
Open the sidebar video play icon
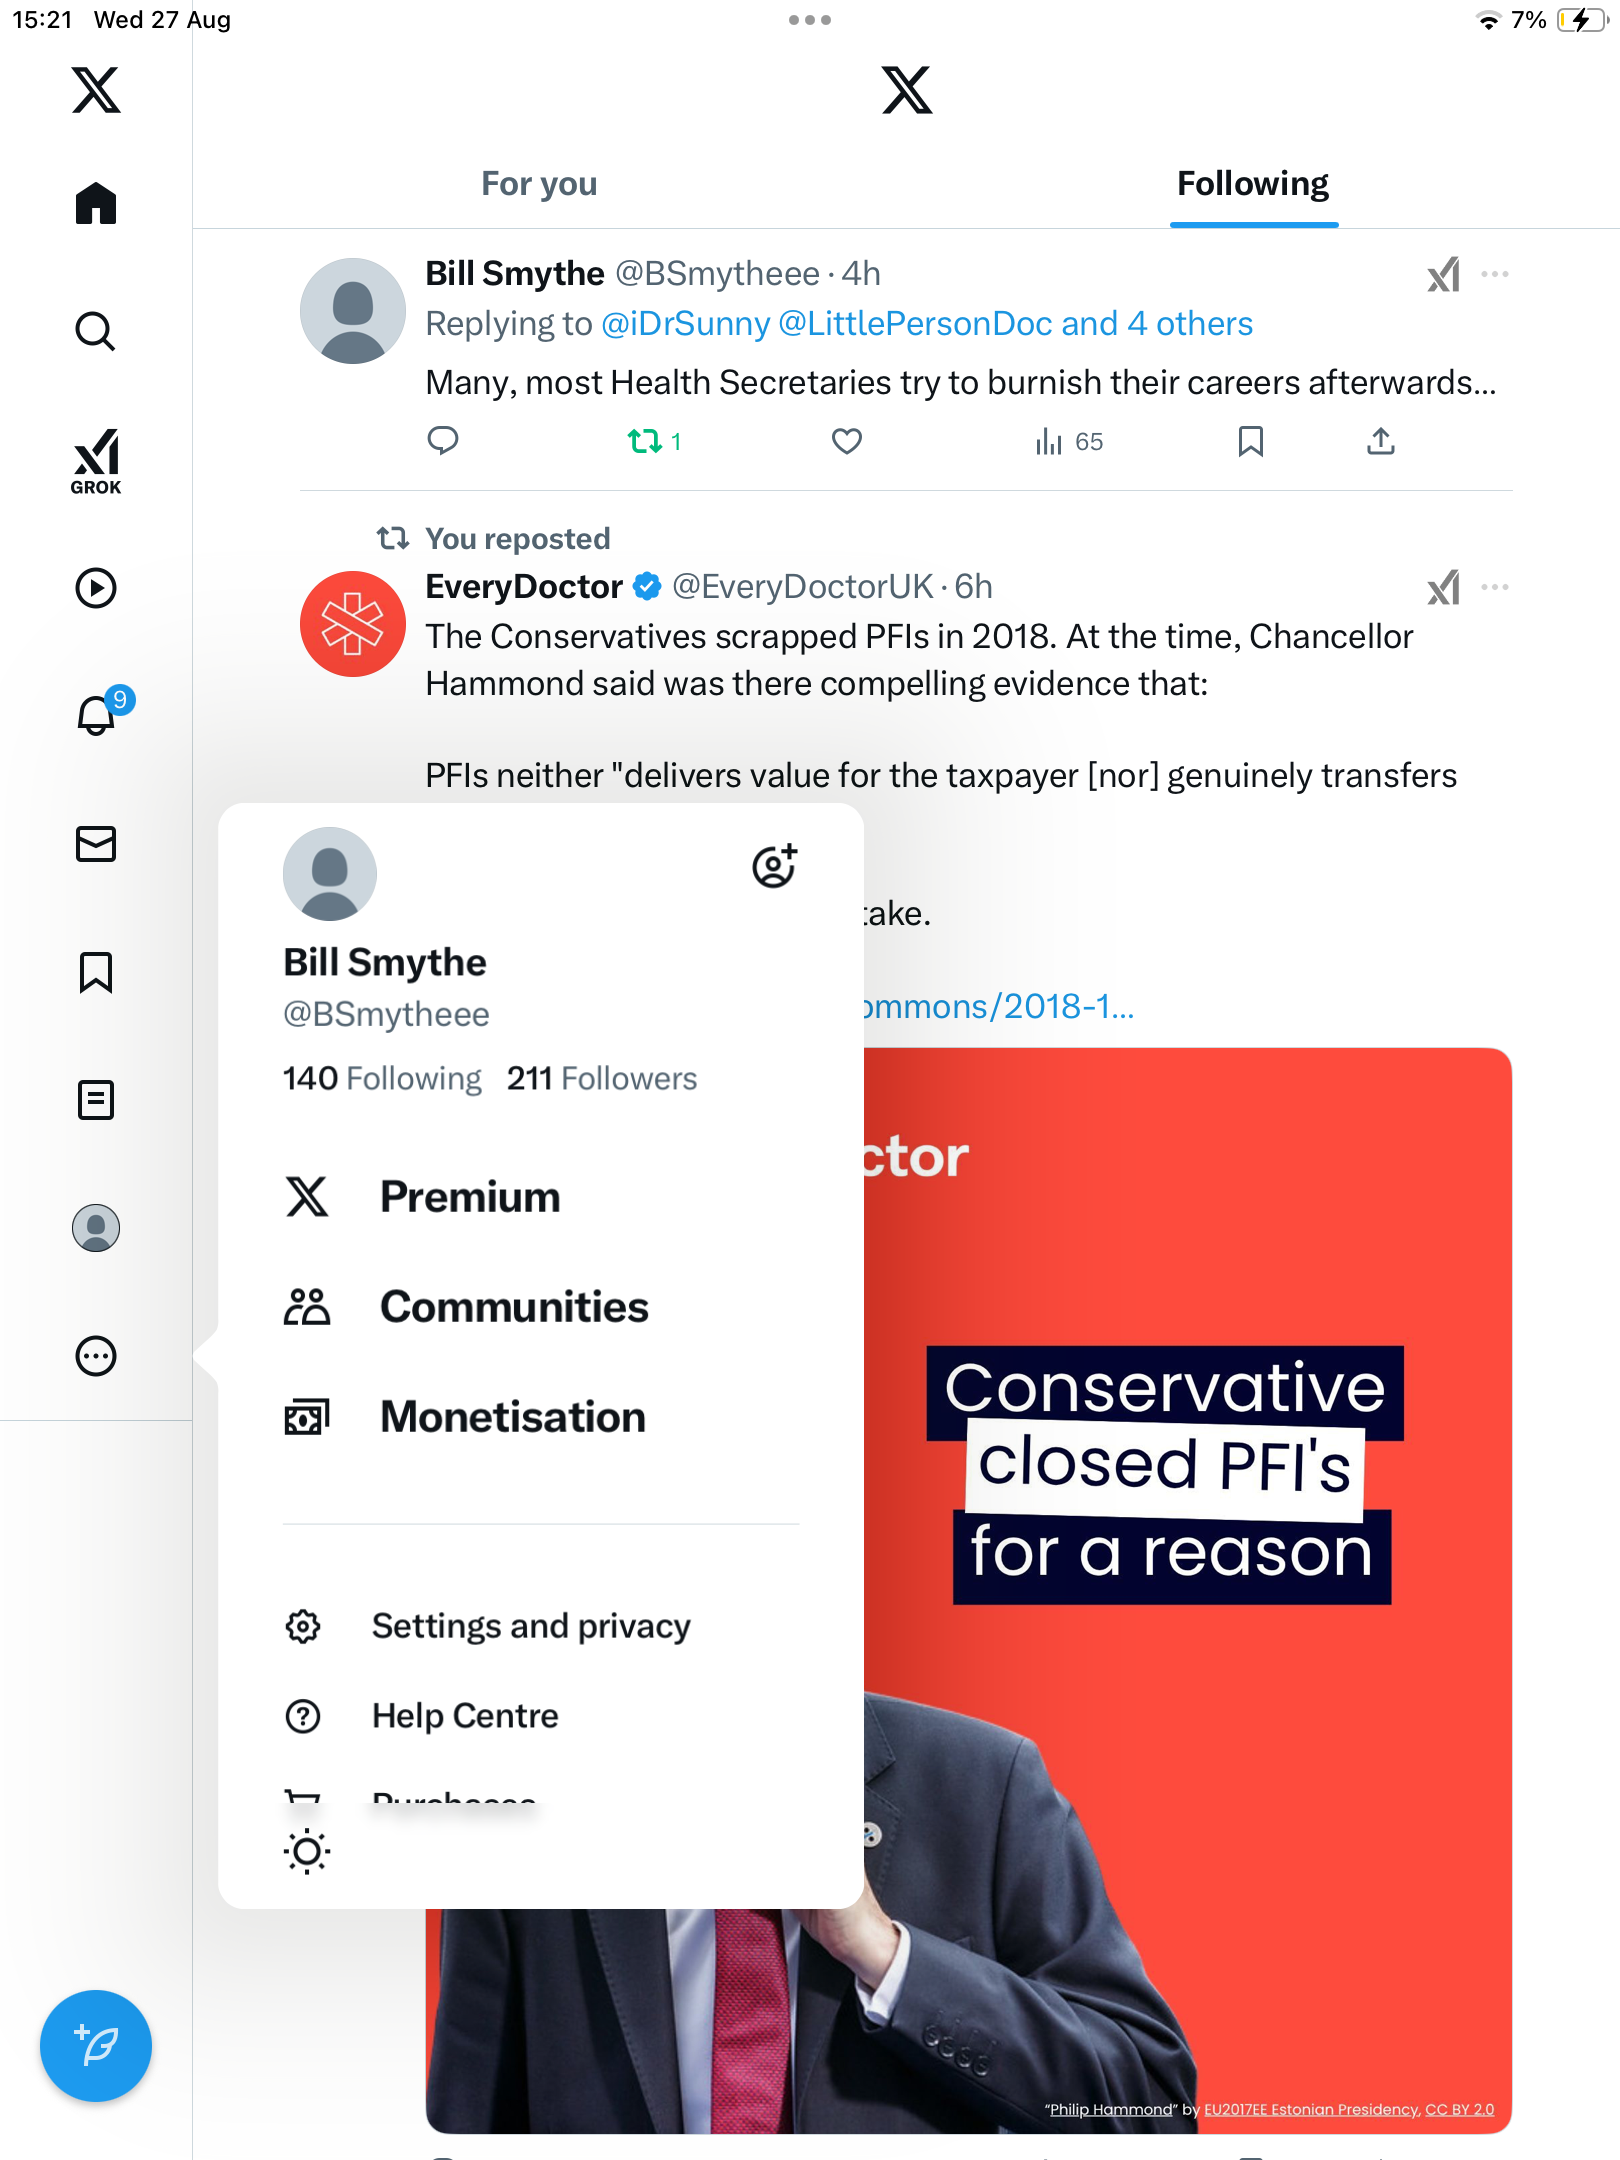click(x=96, y=588)
